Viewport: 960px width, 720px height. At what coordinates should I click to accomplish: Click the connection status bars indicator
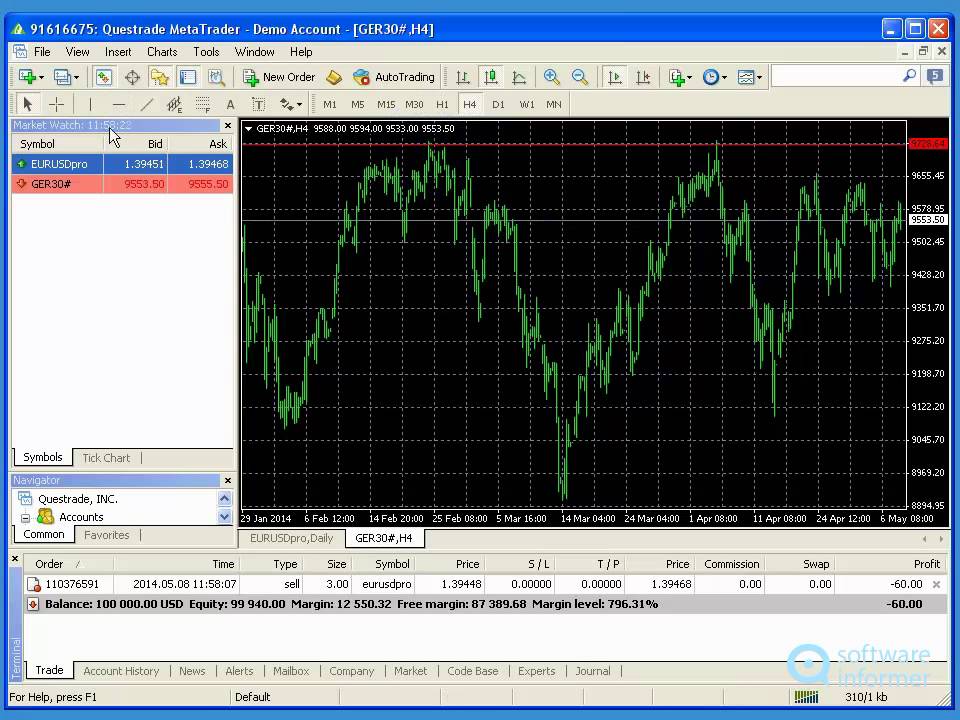(x=806, y=697)
